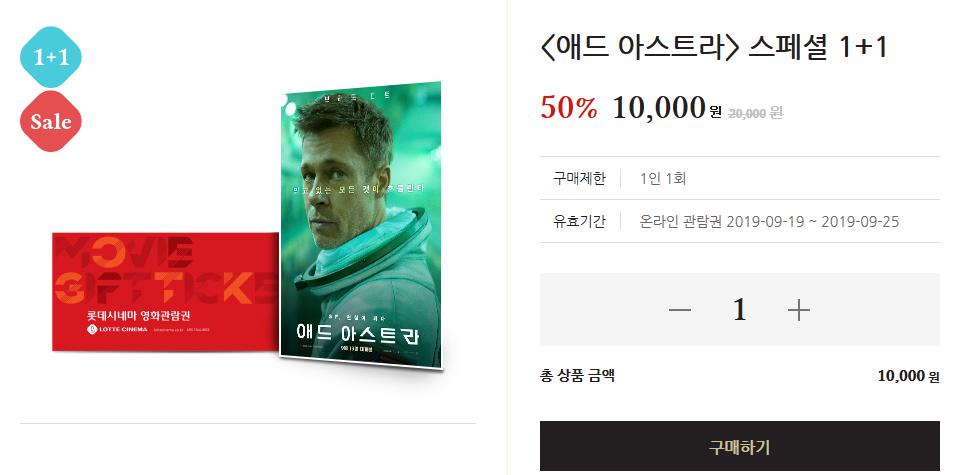Increase quantity with the plus icon
Screen dimensions: 955x475
point(798,310)
